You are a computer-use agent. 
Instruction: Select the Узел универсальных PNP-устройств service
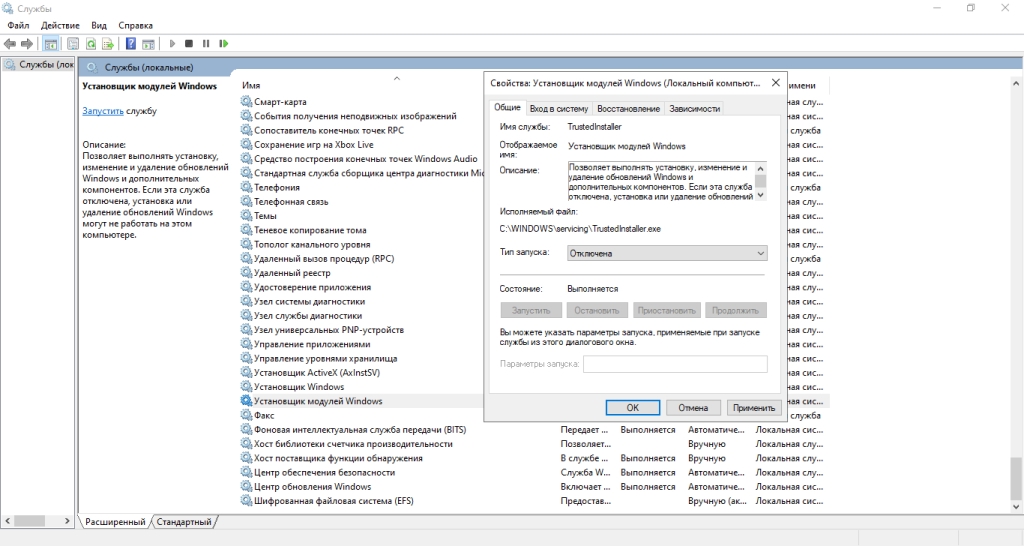coord(329,330)
